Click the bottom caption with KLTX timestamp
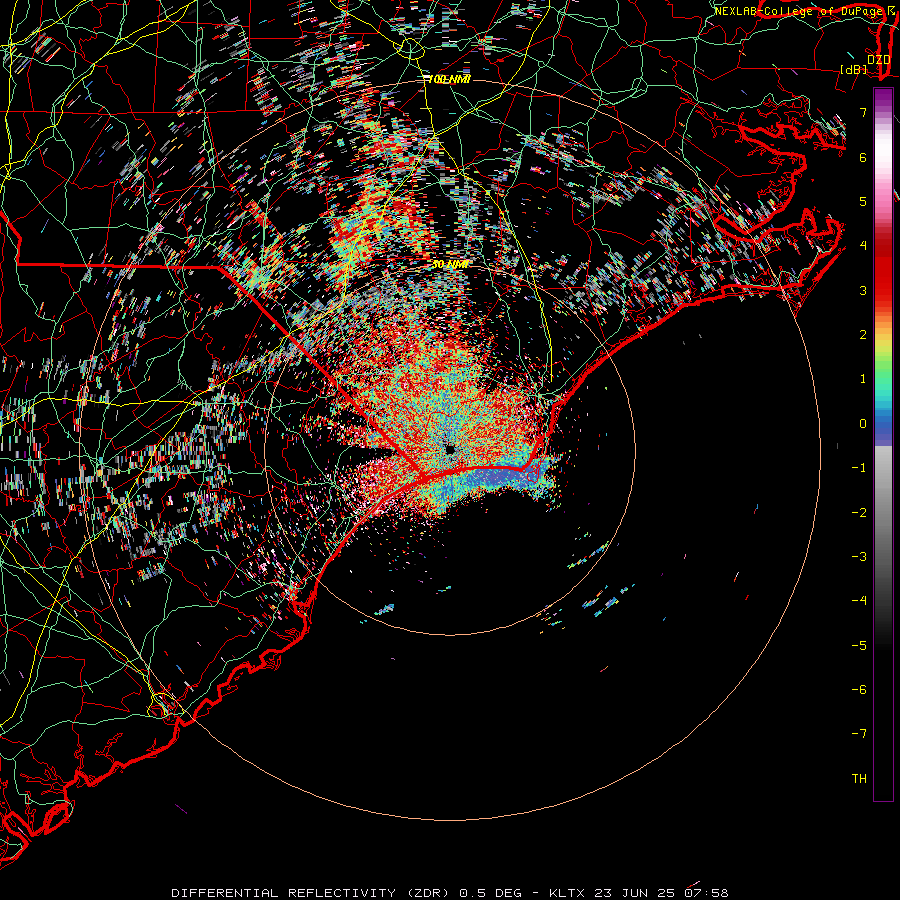This screenshot has width=900, height=900. click(x=450, y=893)
